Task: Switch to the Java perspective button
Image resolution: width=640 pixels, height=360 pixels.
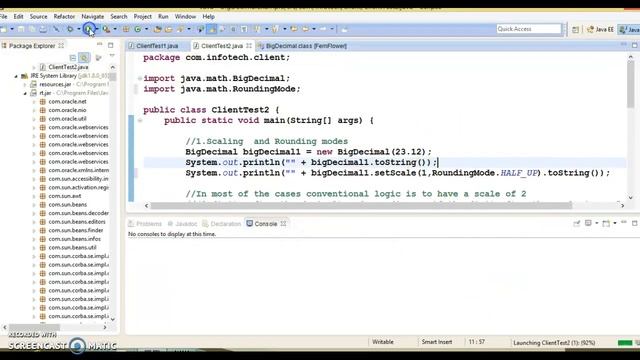Action: [x=629, y=29]
